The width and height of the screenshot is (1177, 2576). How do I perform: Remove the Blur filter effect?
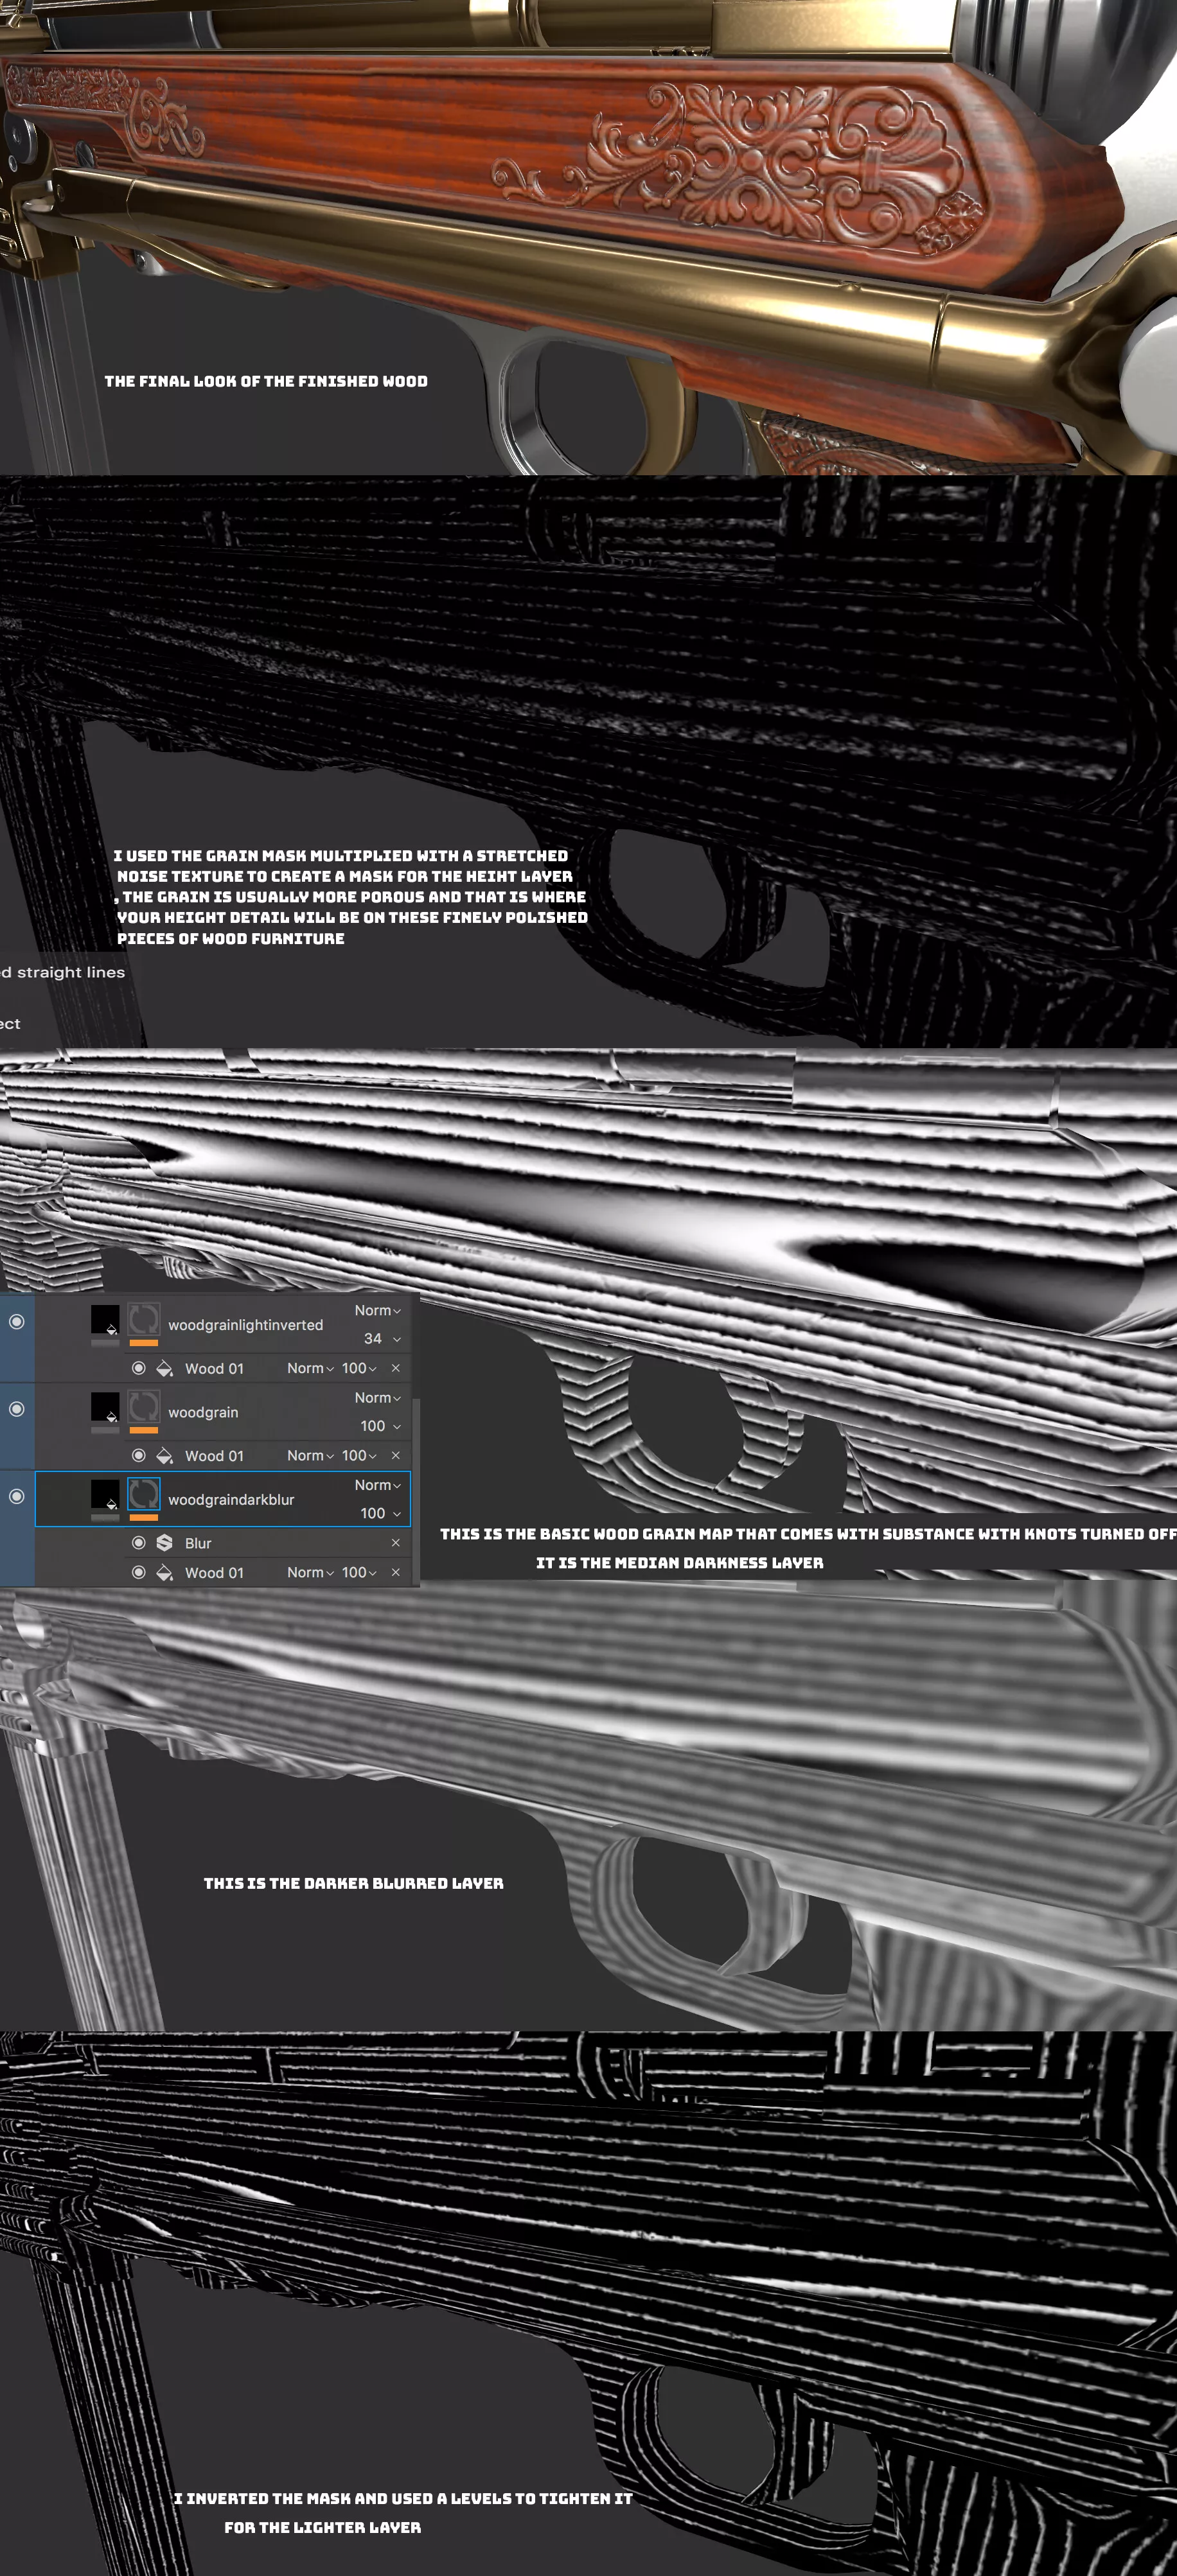click(x=396, y=1543)
